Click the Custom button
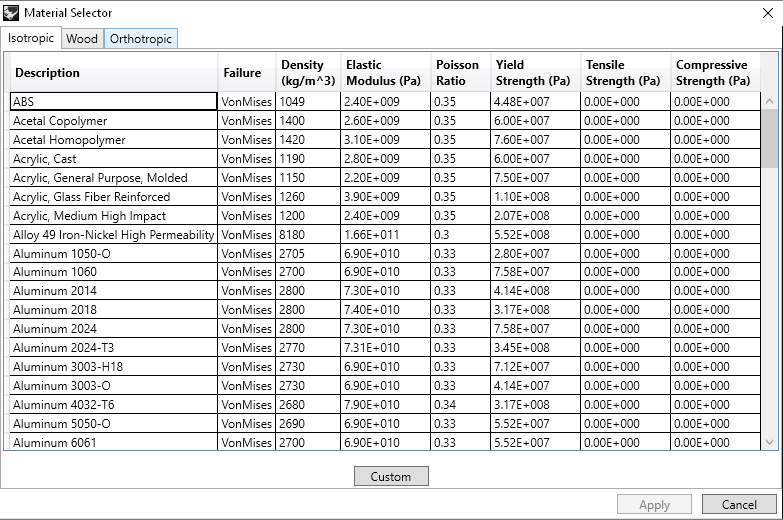The height and width of the screenshot is (520, 783). click(391, 476)
